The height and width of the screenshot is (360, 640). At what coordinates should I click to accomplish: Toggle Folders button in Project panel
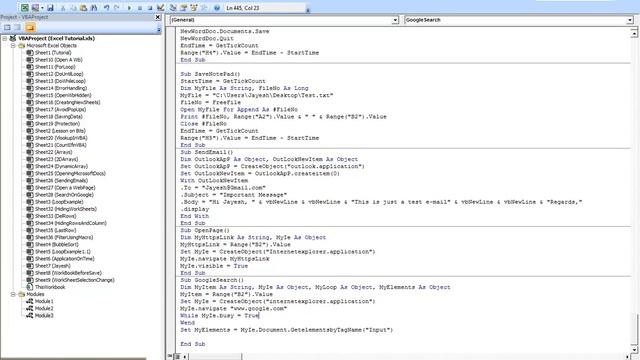point(30,27)
